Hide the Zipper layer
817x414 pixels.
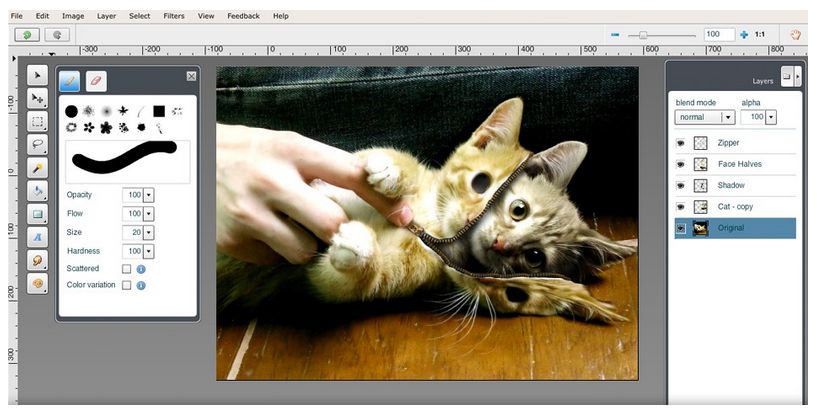click(x=681, y=143)
